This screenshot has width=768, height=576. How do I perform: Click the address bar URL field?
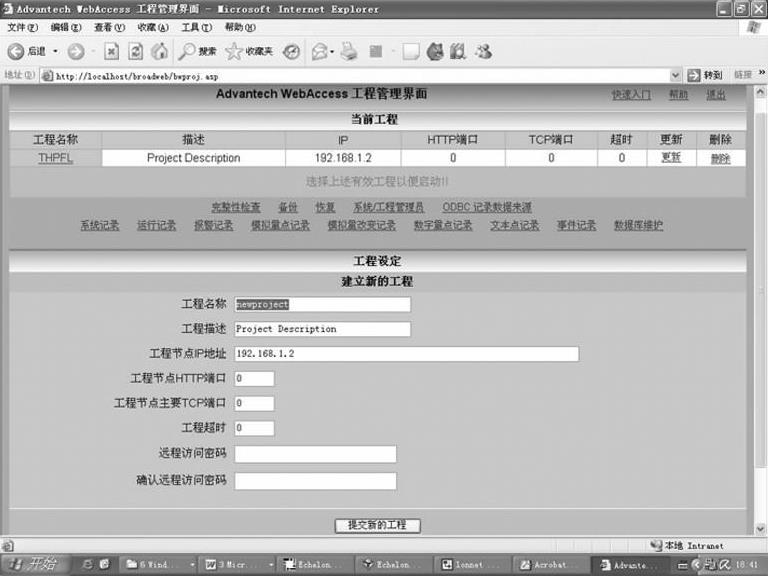point(360,76)
